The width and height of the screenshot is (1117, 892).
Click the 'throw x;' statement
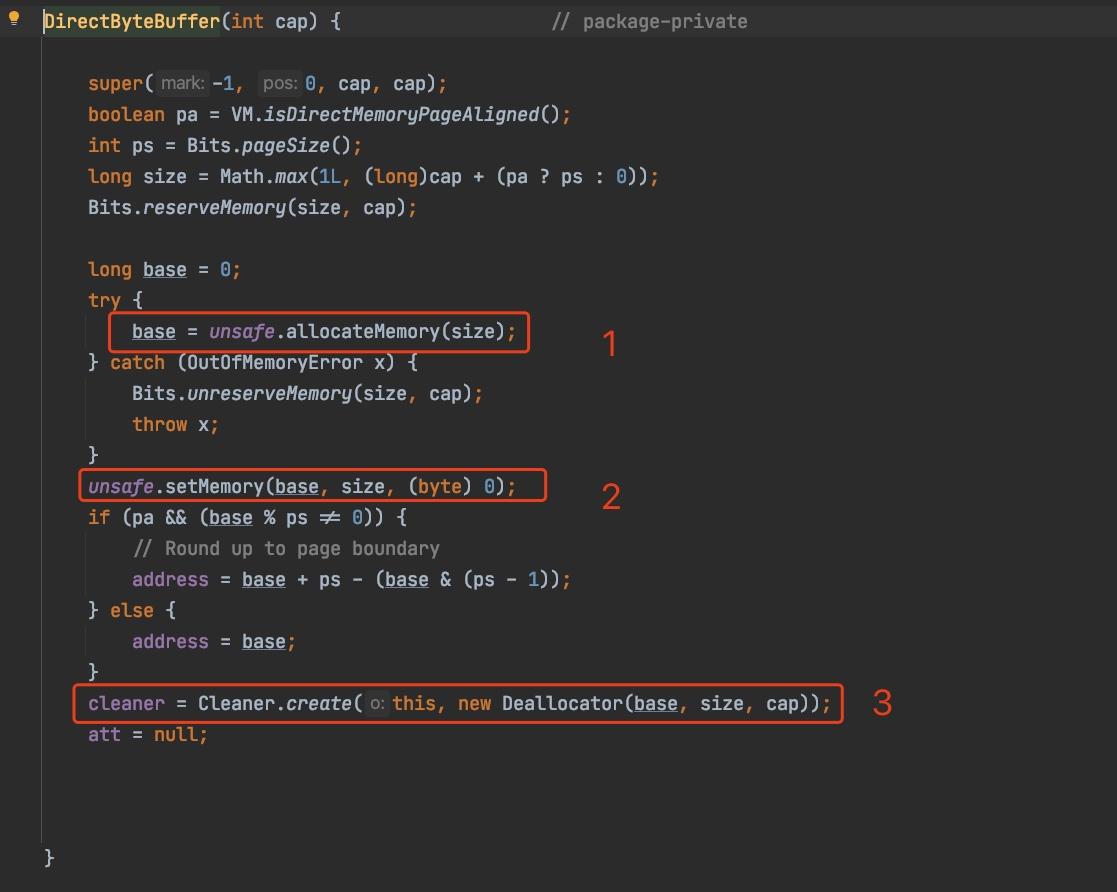tap(175, 425)
